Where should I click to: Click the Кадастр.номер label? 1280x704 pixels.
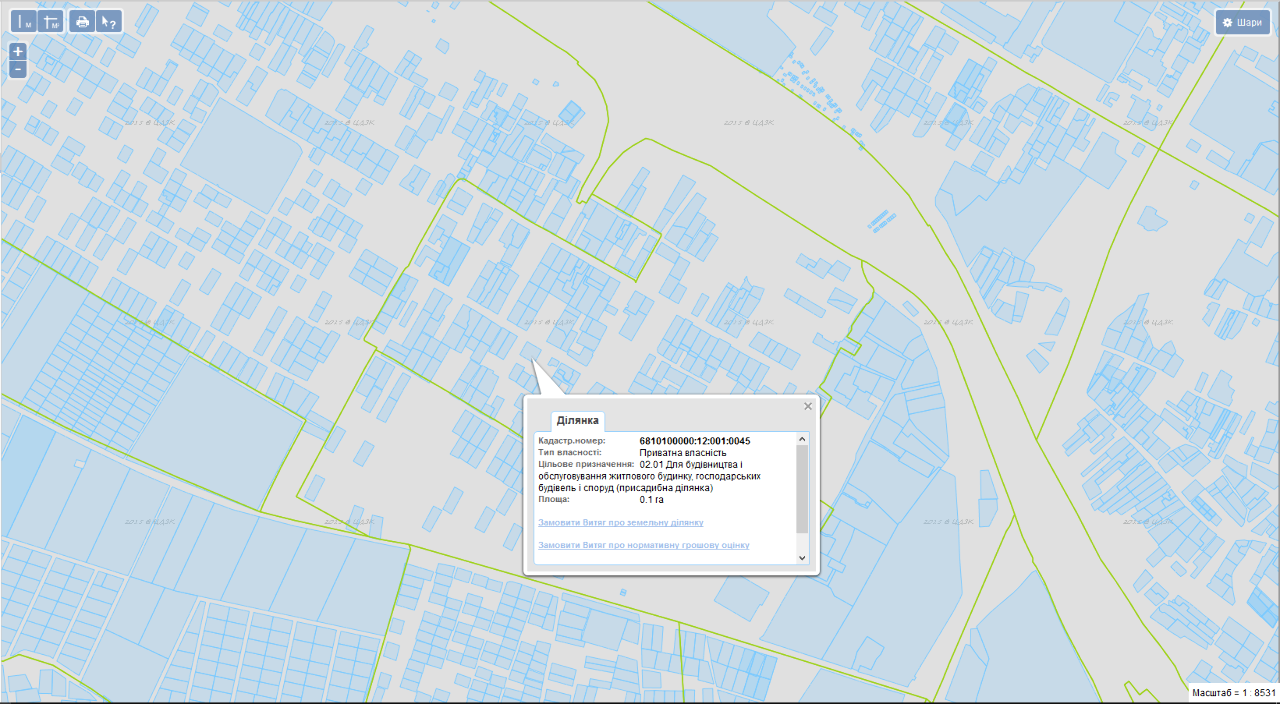(x=572, y=441)
